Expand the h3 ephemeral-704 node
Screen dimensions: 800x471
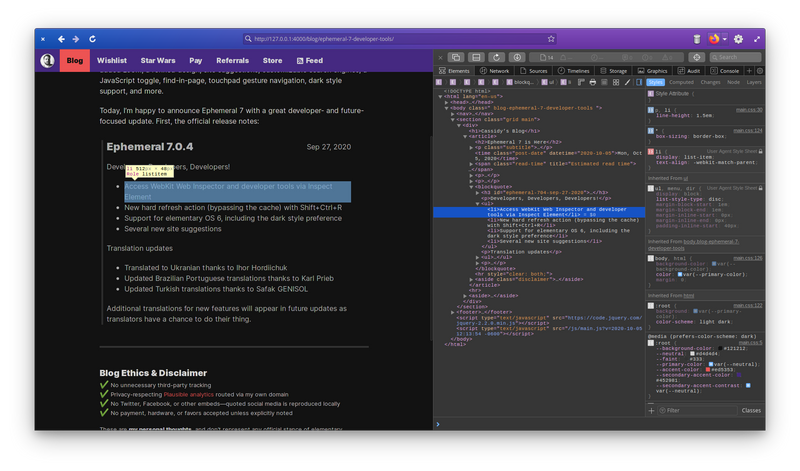pyautogui.click(x=478, y=193)
